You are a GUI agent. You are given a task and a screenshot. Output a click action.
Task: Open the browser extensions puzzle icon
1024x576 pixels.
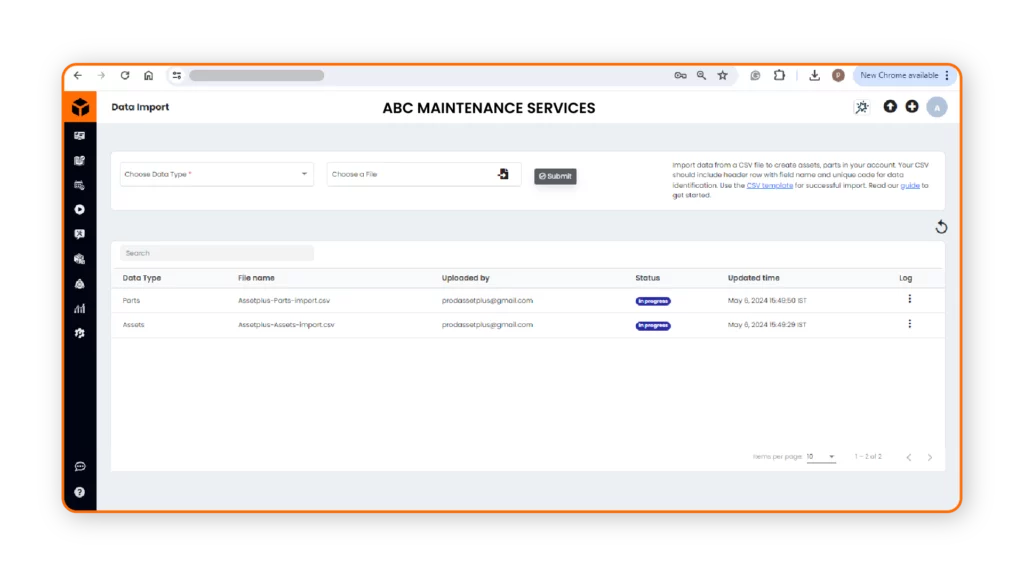(779, 75)
